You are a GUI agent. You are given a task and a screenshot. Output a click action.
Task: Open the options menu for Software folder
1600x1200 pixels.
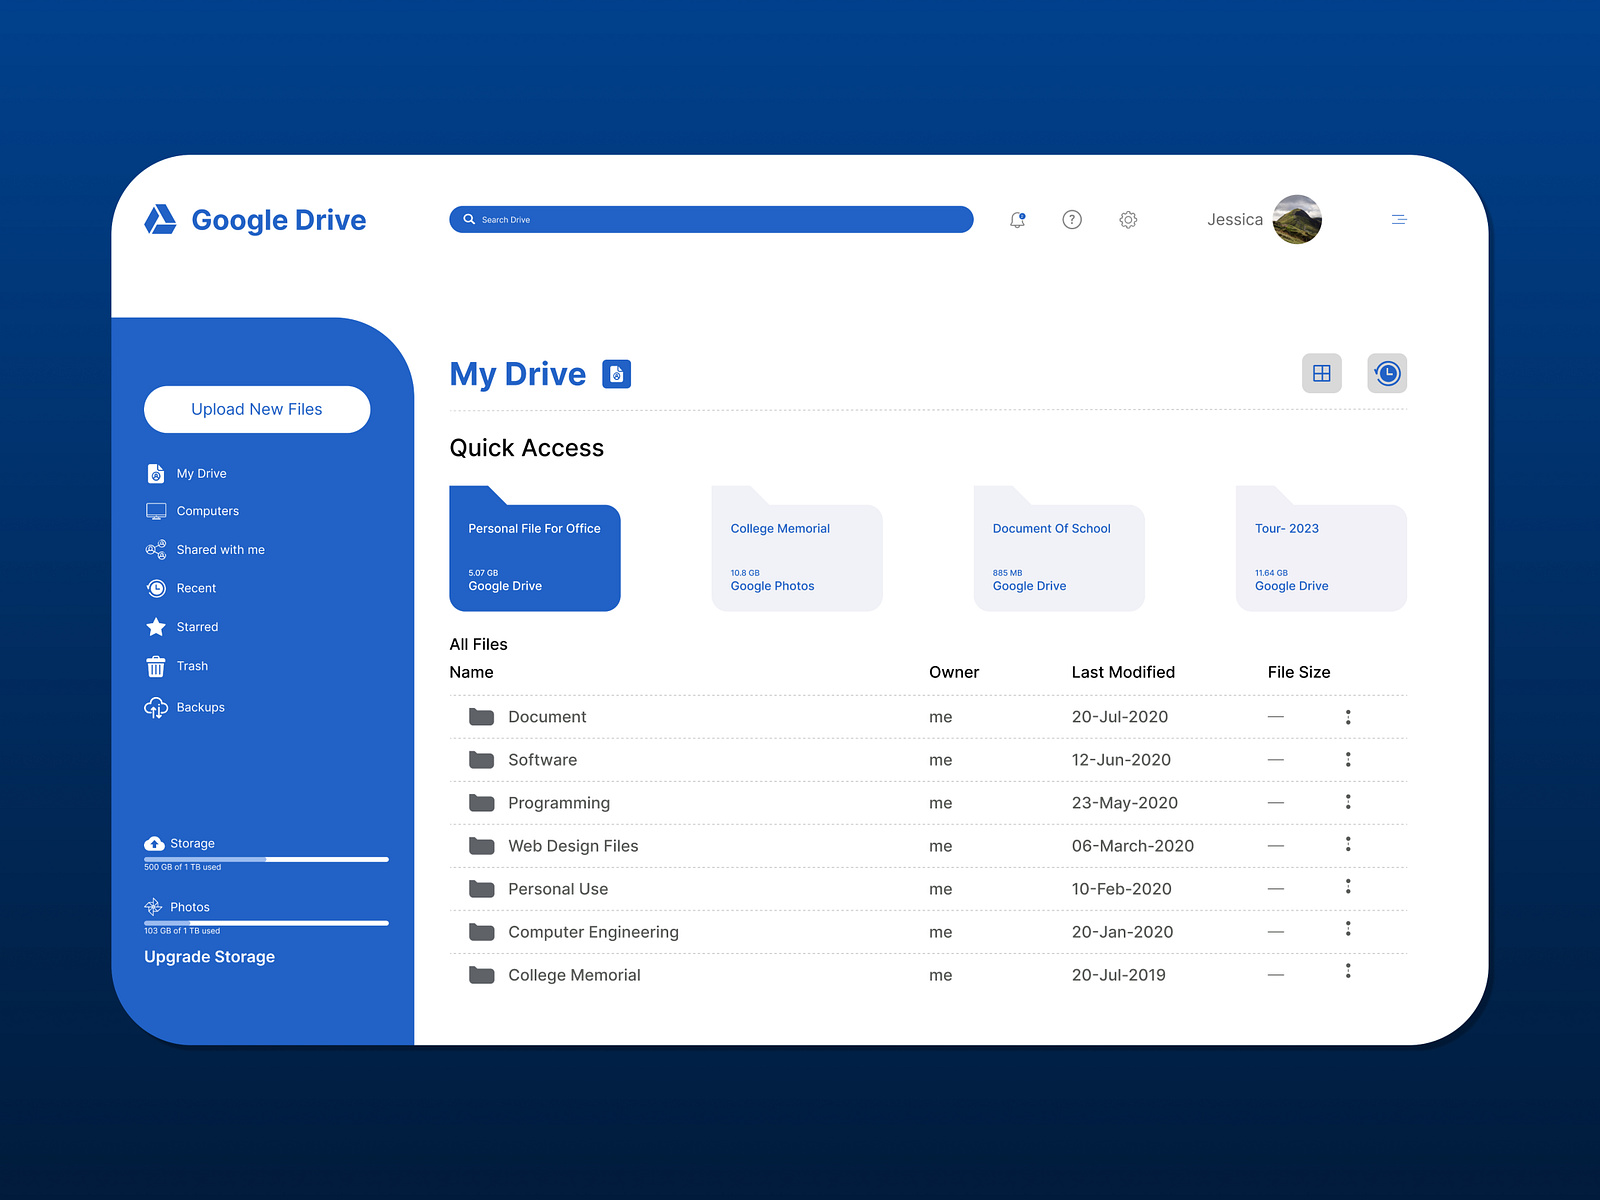[x=1348, y=760]
